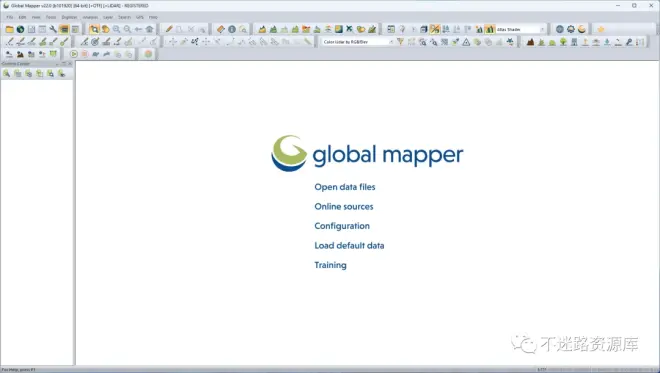This screenshot has height=373, width=660.
Task: Open the Help menu
Action: click(153, 17)
